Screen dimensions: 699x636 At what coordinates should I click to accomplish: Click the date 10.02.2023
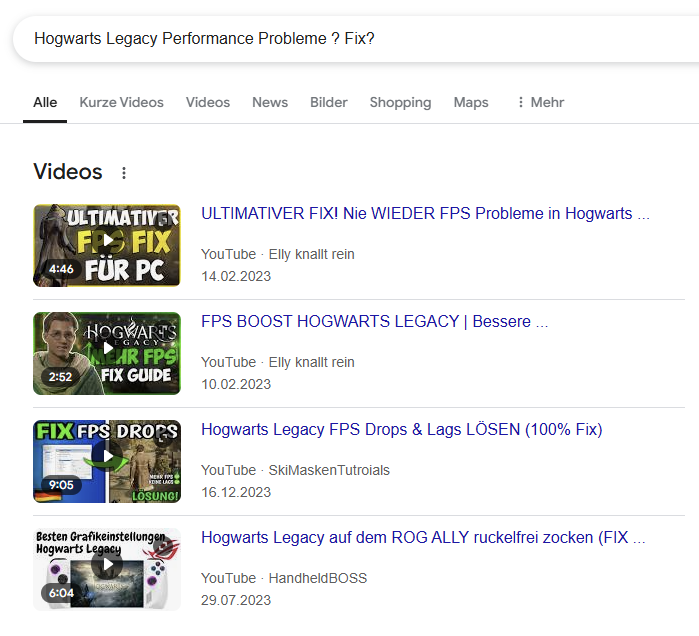click(236, 384)
